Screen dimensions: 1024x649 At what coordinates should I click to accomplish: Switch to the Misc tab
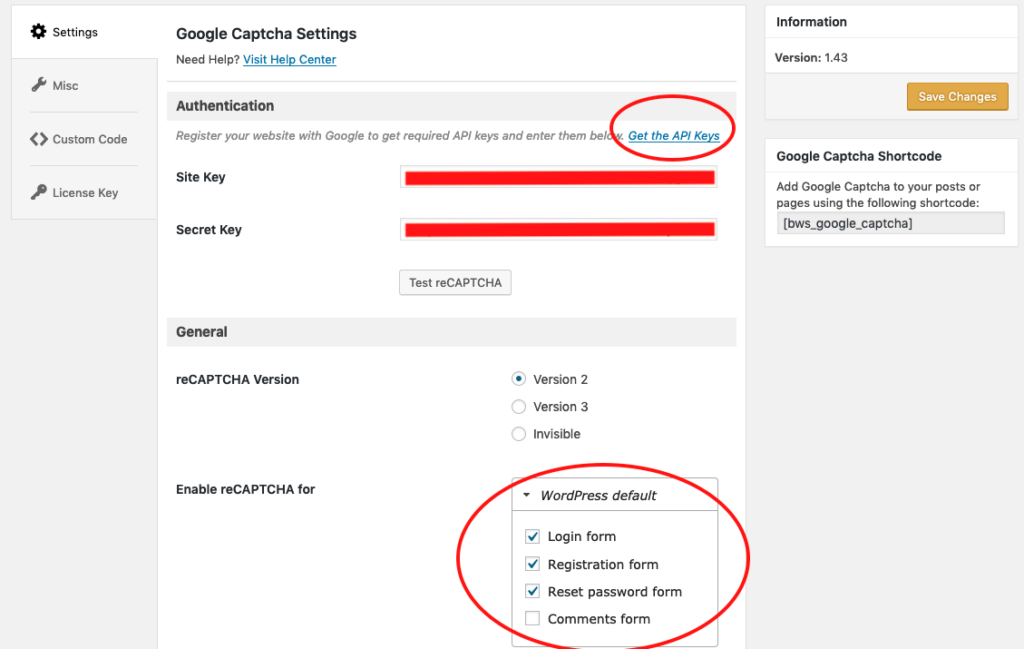pos(65,85)
